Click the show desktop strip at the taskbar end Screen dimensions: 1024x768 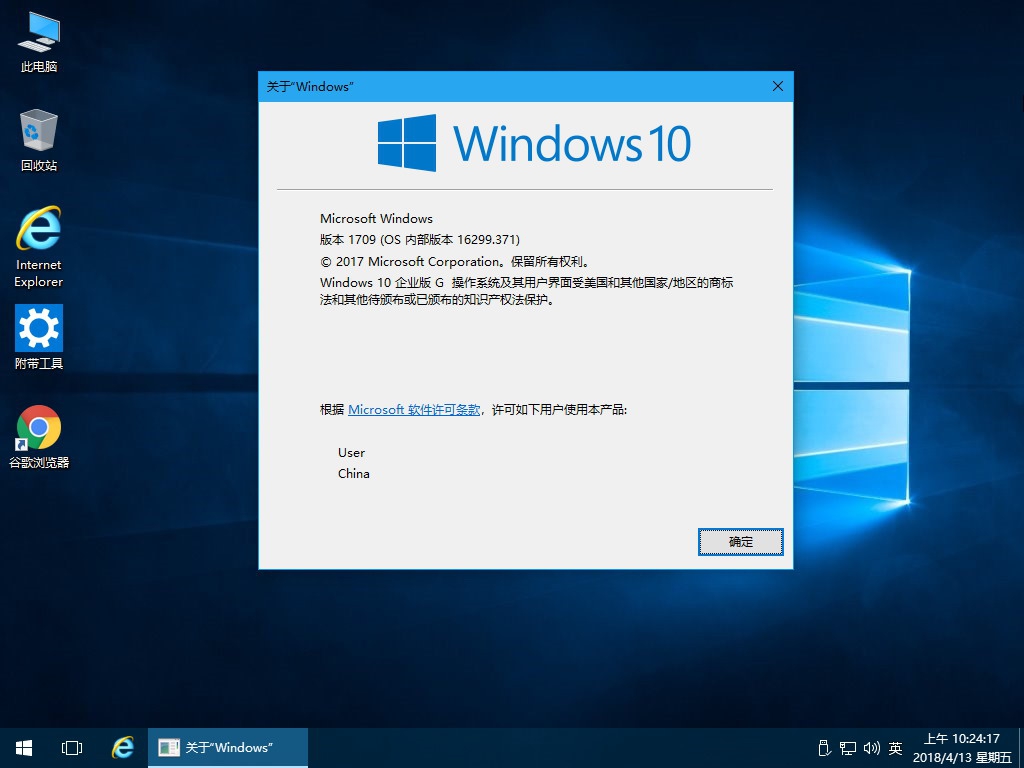point(1021,748)
